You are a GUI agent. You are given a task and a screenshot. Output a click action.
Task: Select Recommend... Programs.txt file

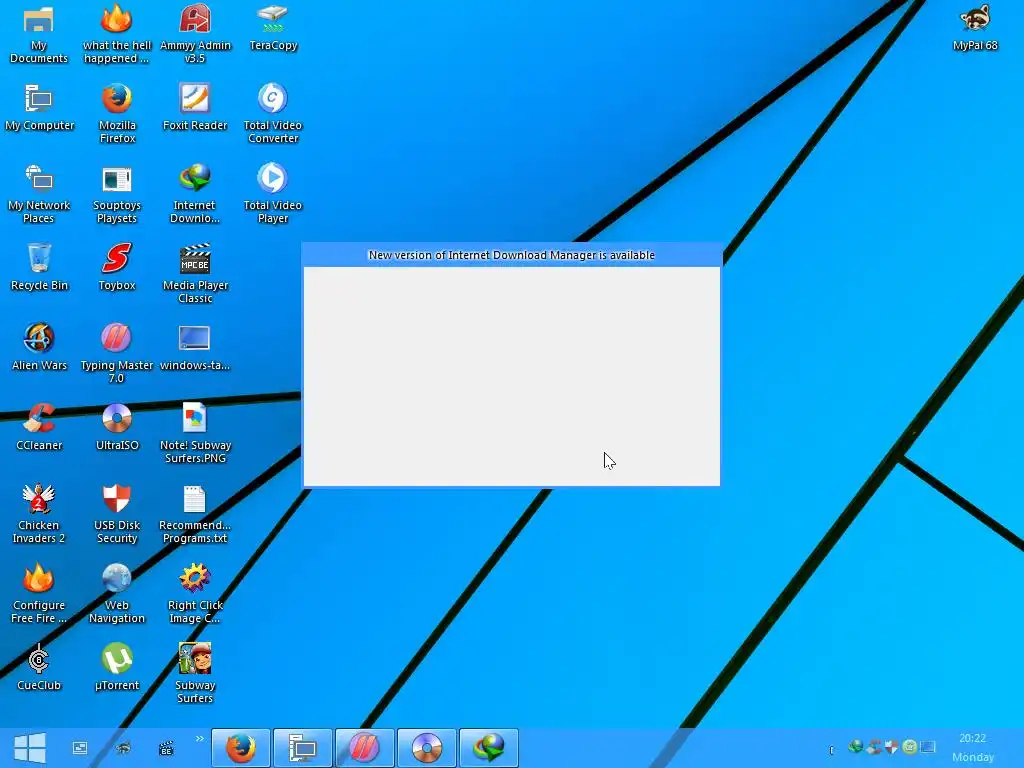click(195, 514)
